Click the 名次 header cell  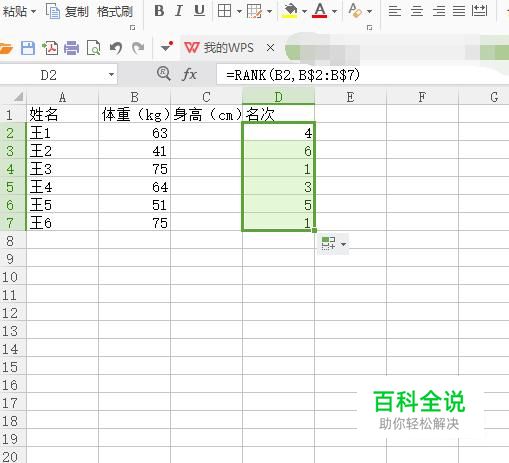278,115
